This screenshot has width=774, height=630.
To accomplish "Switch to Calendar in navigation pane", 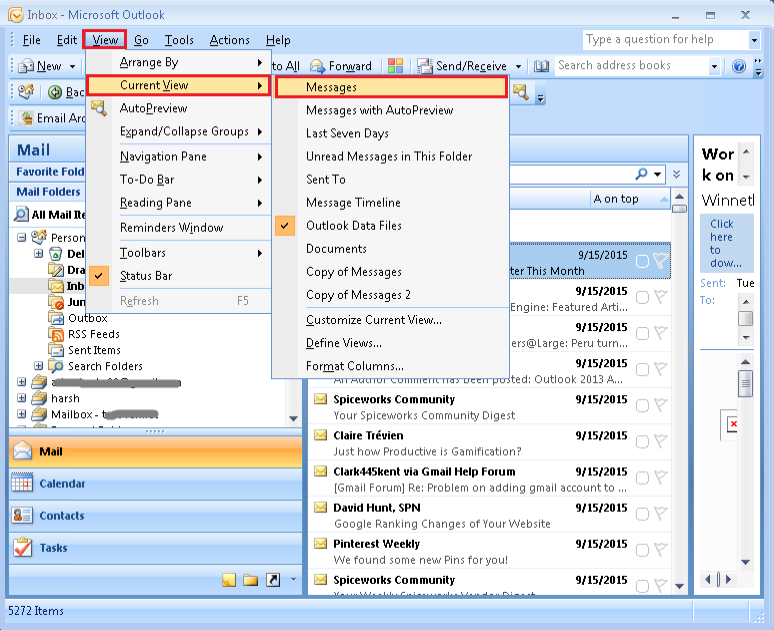I will pyautogui.click(x=155, y=483).
